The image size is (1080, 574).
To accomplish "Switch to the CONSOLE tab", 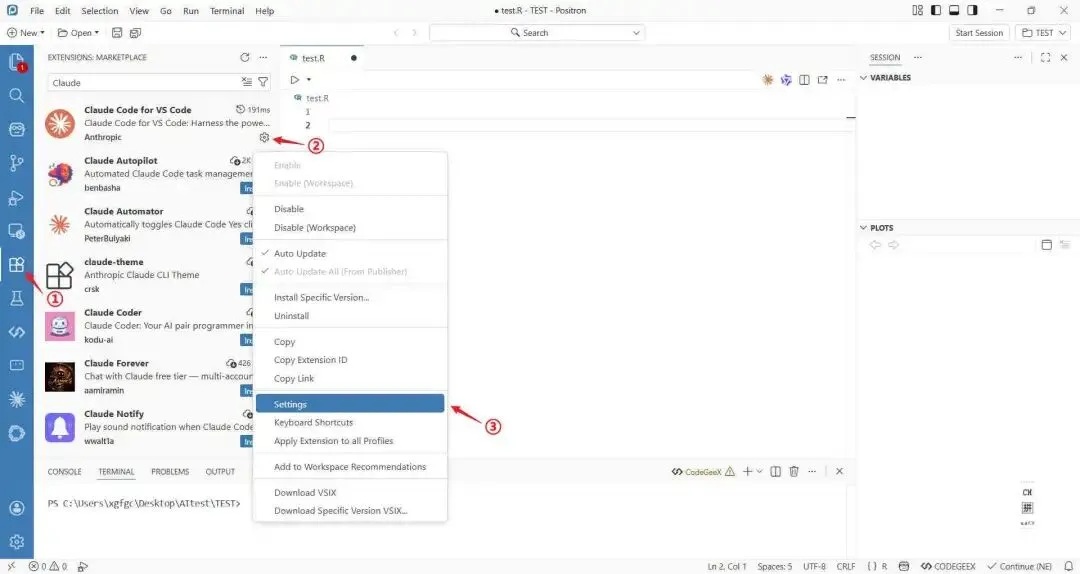I will (x=64, y=471).
